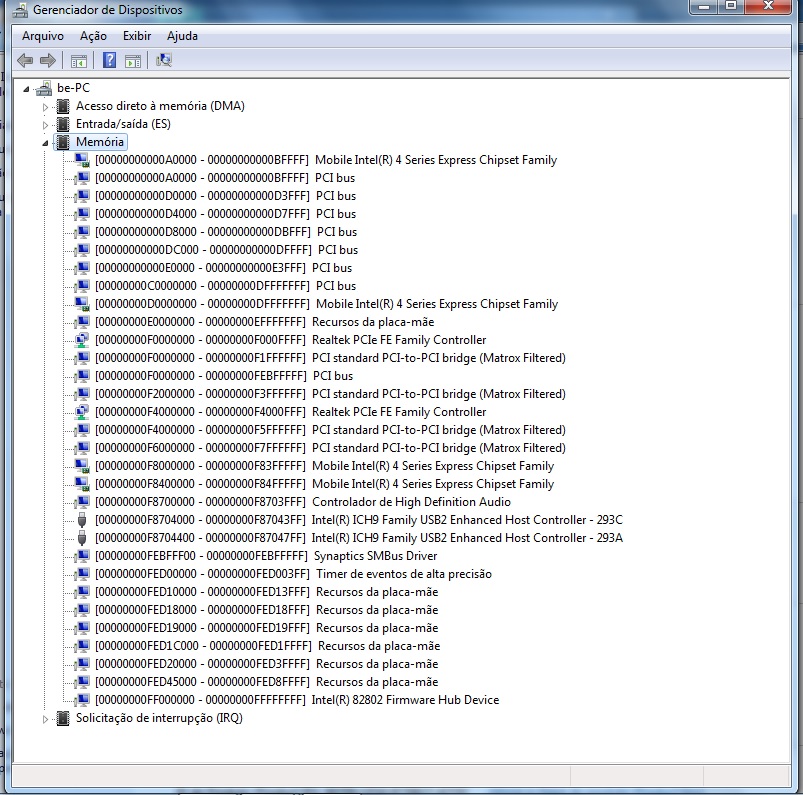Select Recursos da placa-mãe at FED10000

point(267,592)
